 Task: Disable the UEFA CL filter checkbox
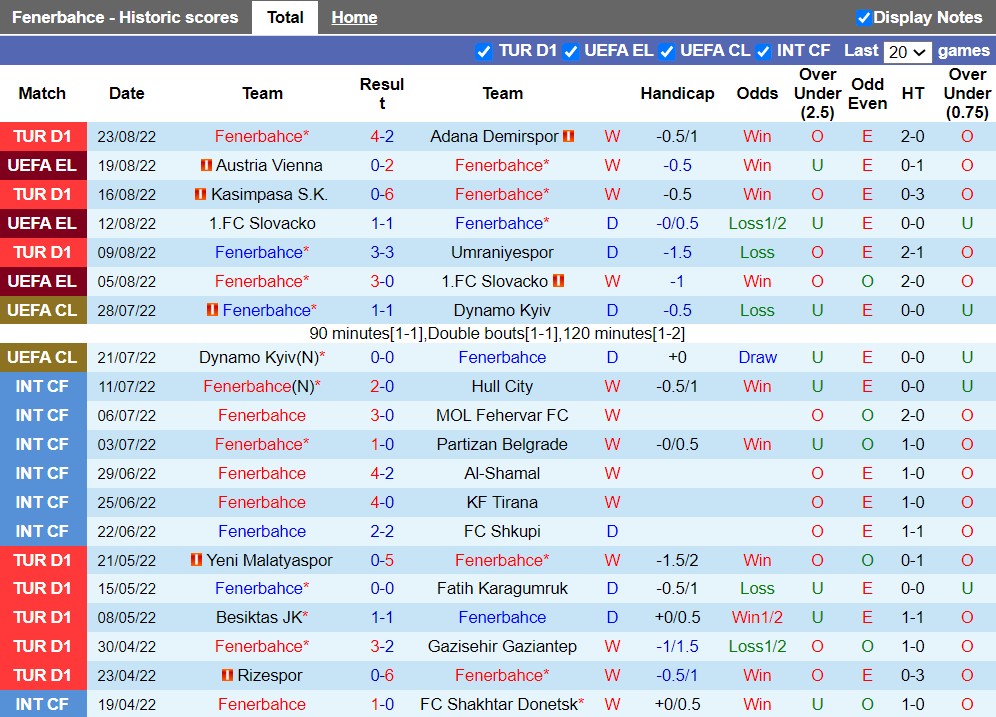coord(668,51)
